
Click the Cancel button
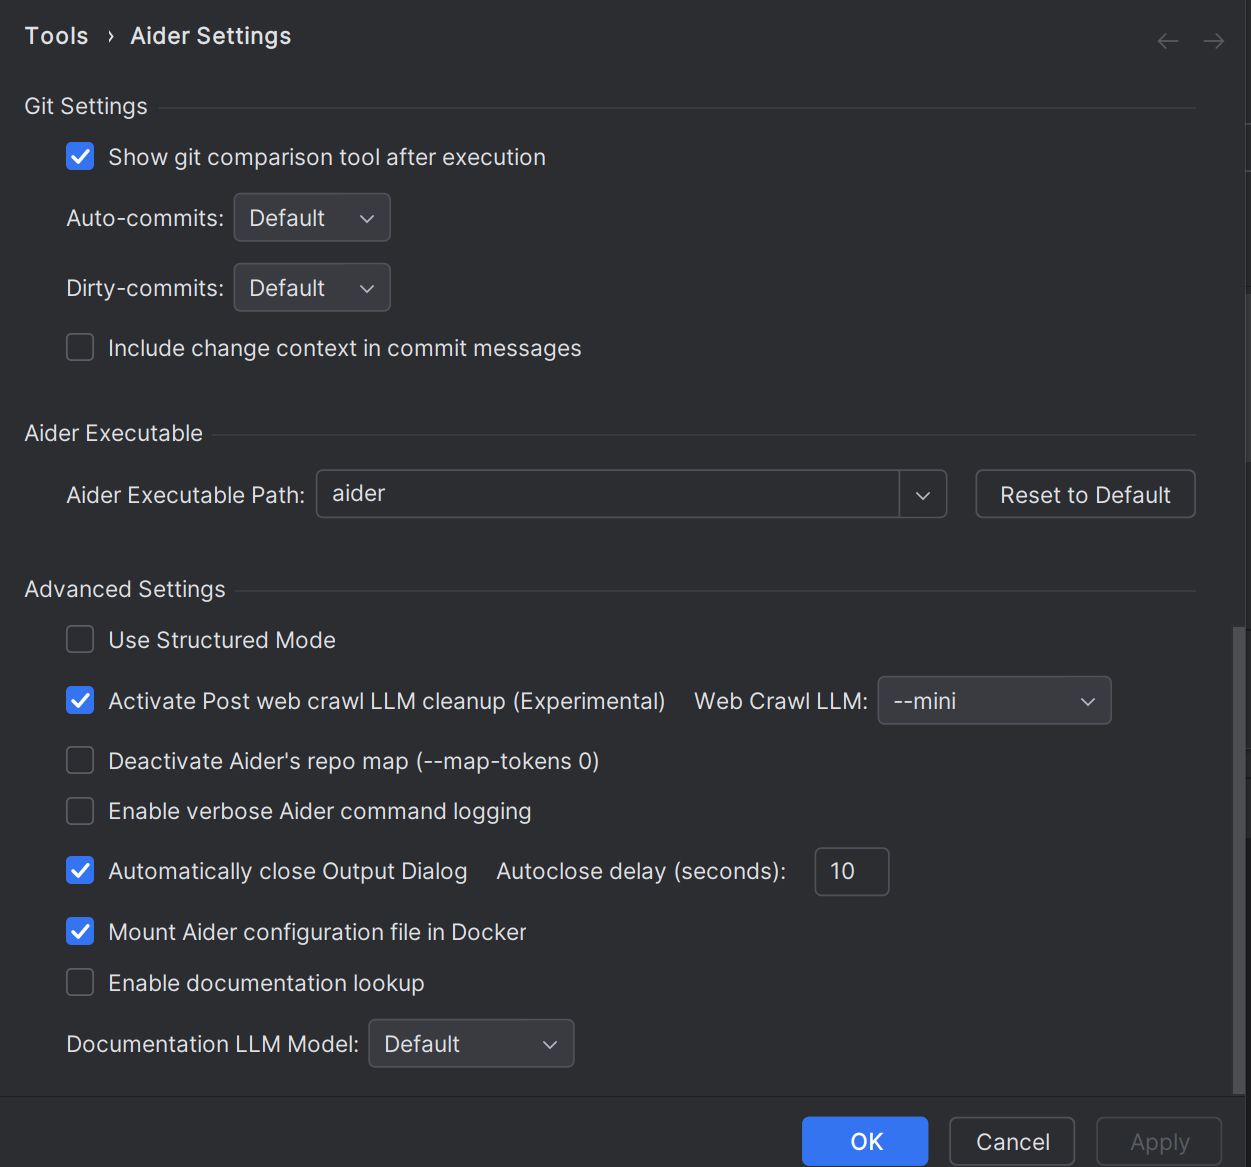point(1012,1141)
